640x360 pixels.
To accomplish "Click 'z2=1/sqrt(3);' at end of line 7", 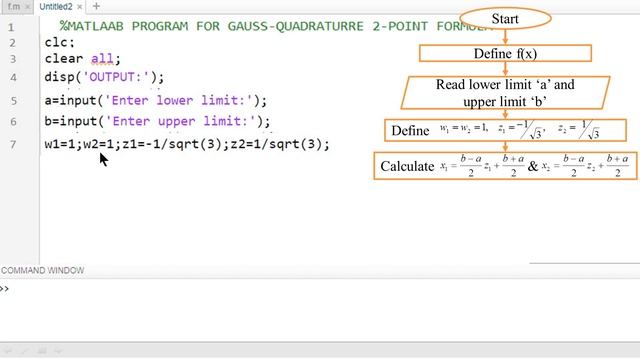I will point(280,144).
